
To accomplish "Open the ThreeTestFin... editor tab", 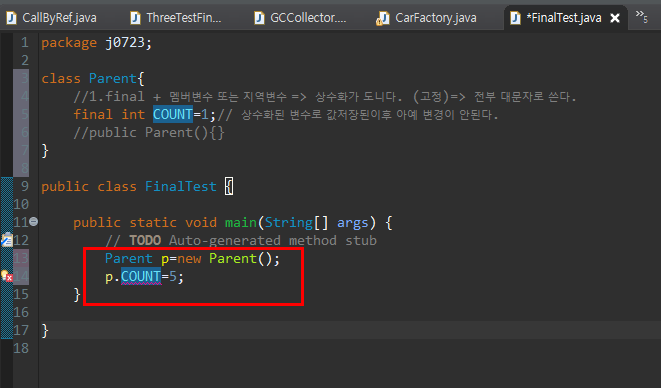I will click(176, 18).
